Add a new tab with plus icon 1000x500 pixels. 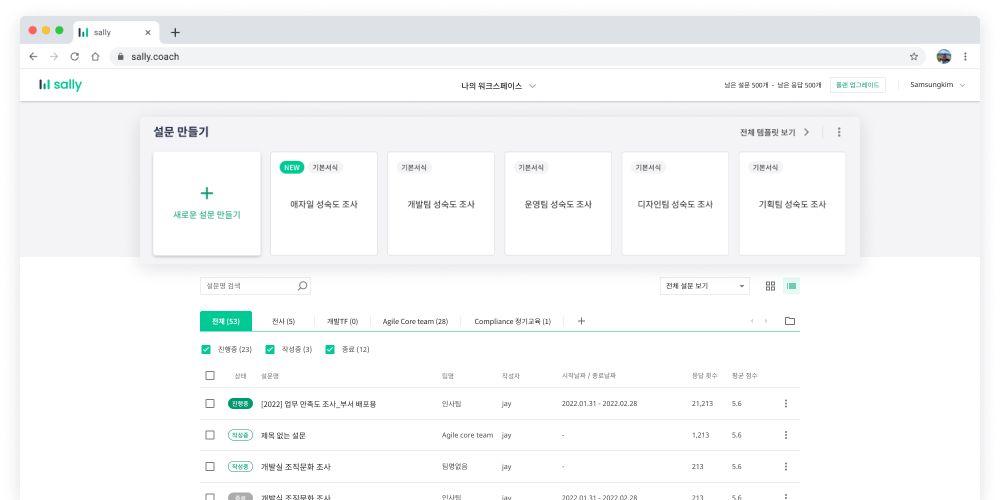pos(581,321)
